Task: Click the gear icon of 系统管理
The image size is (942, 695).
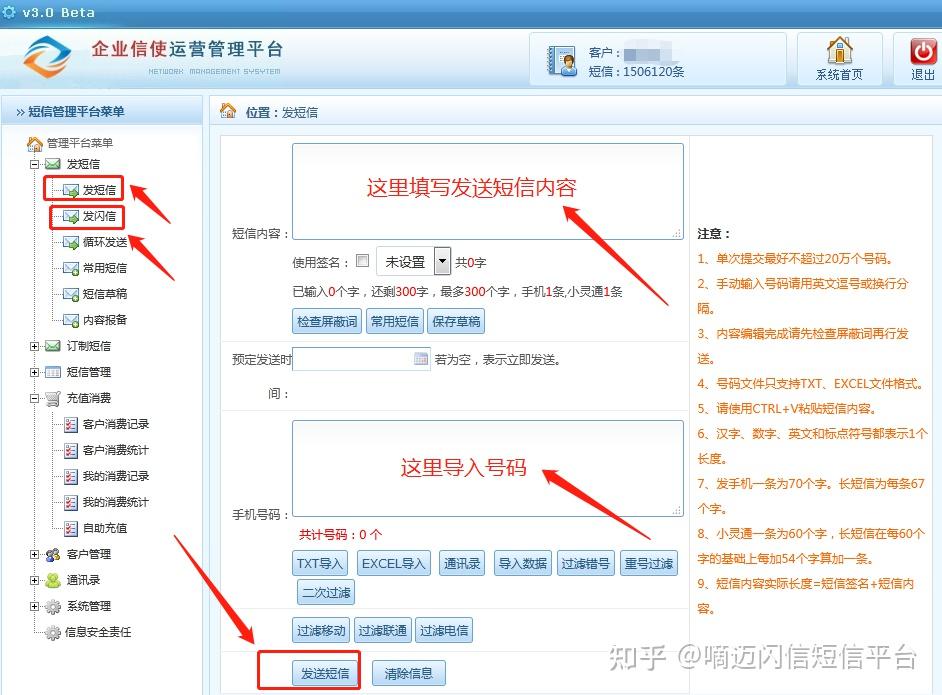Action: (53, 607)
